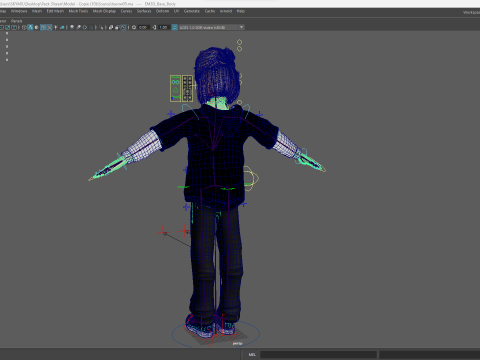Open the Curves menu

click(x=126, y=11)
